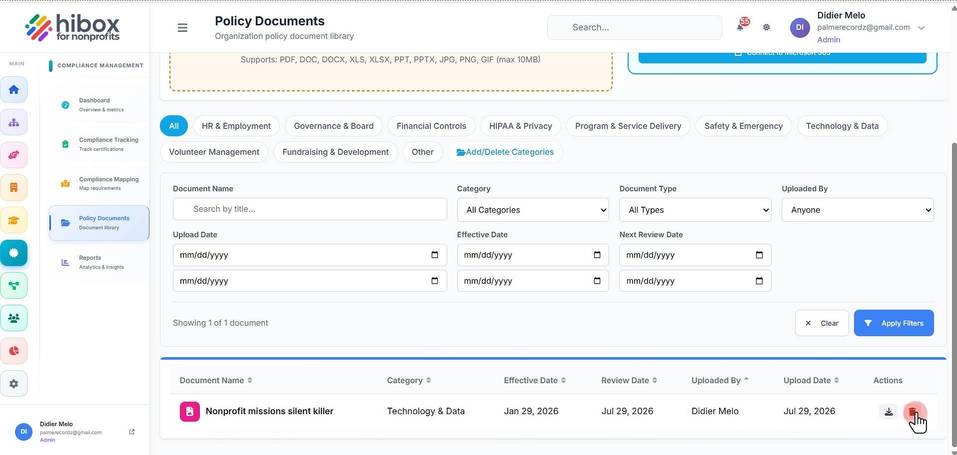
Task: Sort by Review Date column header
Action: coord(629,380)
